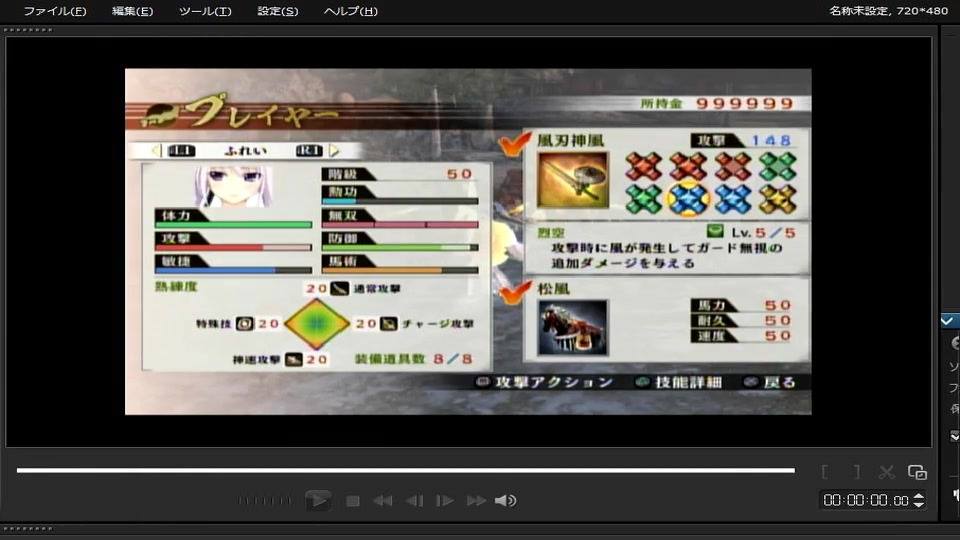Viewport: 960px width, 540px height.
Task: Open the 設定(S) menu
Action: 277,11
